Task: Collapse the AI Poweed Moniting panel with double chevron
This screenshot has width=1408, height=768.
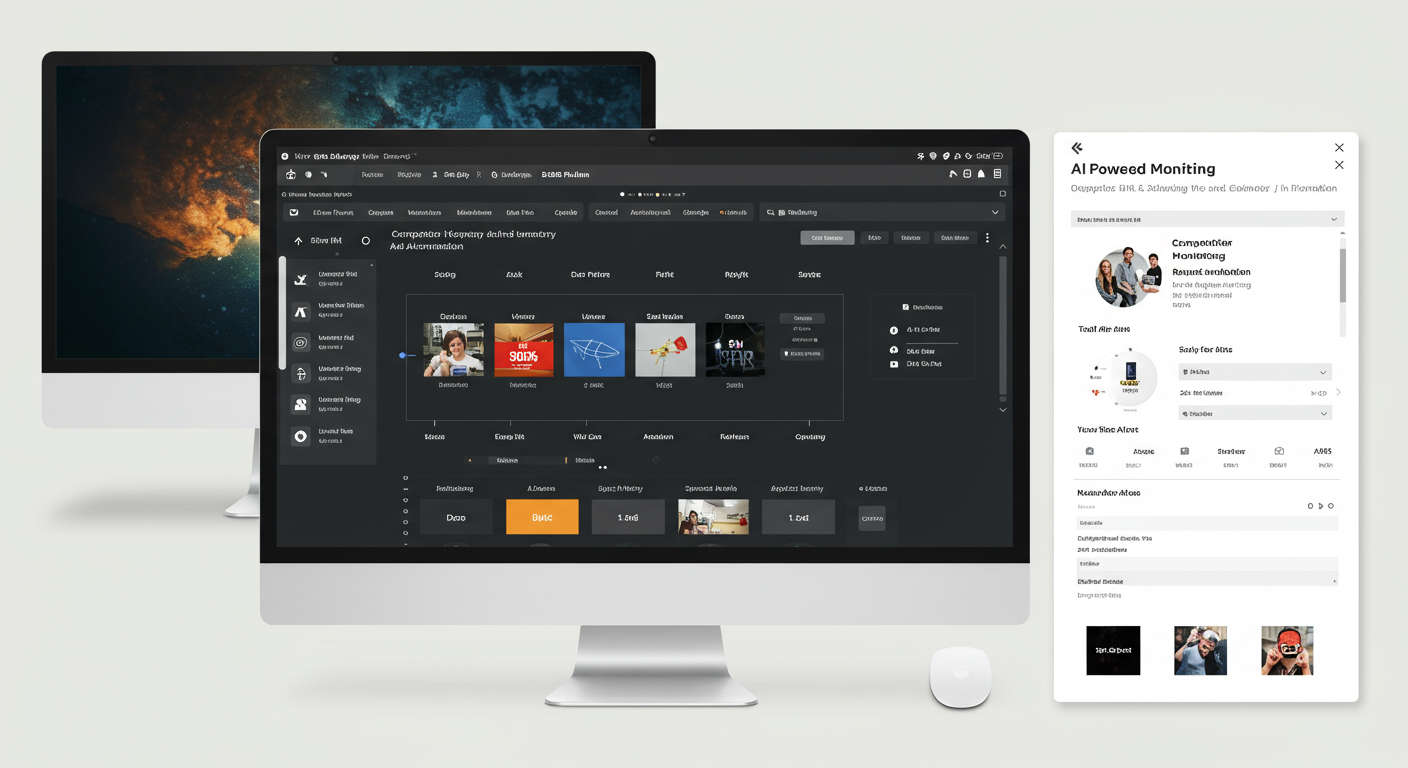Action: pos(1077,147)
